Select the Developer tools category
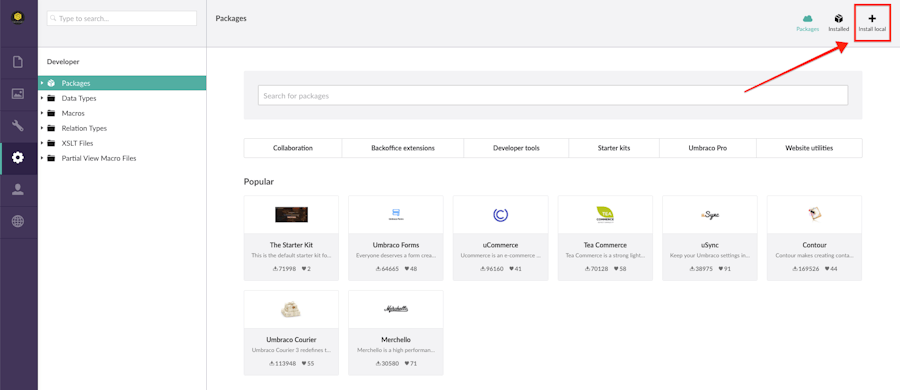 (x=516, y=148)
